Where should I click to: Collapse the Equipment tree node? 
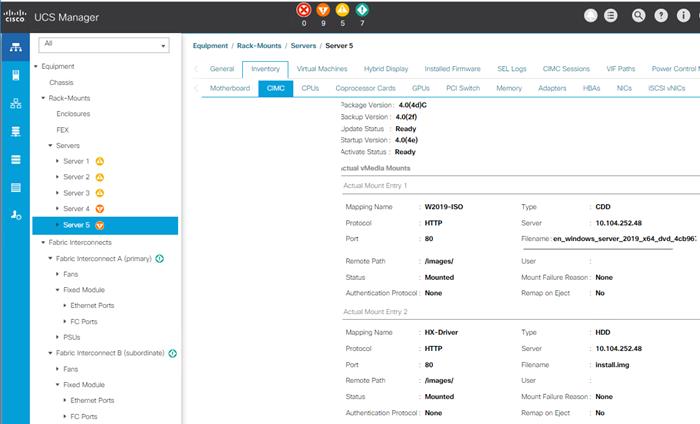pyautogui.click(x=36, y=66)
